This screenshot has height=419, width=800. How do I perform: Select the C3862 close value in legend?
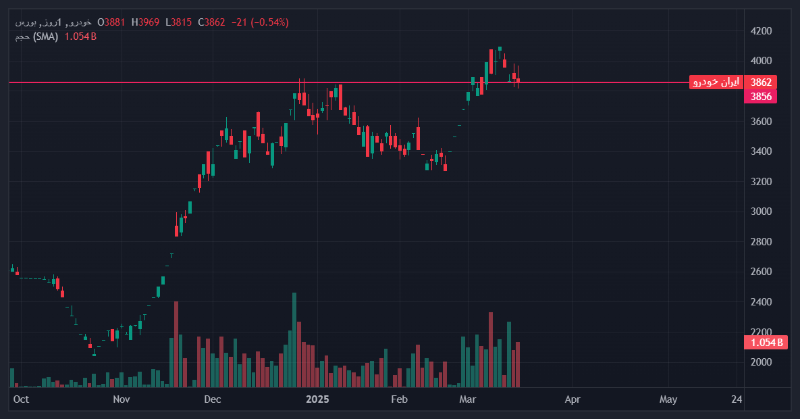click(x=212, y=22)
